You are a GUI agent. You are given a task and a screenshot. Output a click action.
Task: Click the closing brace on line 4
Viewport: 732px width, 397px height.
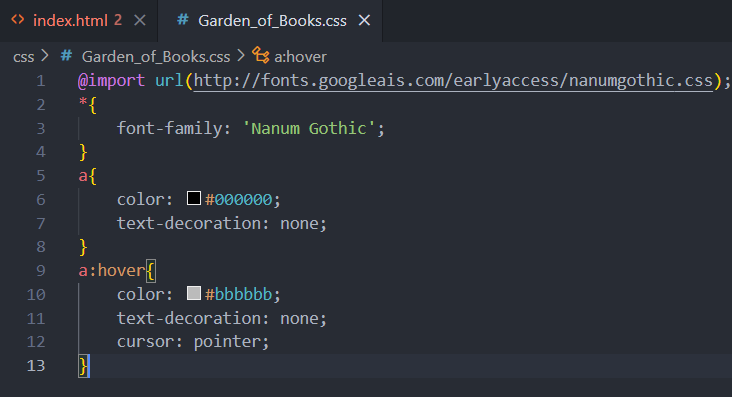tap(83, 153)
